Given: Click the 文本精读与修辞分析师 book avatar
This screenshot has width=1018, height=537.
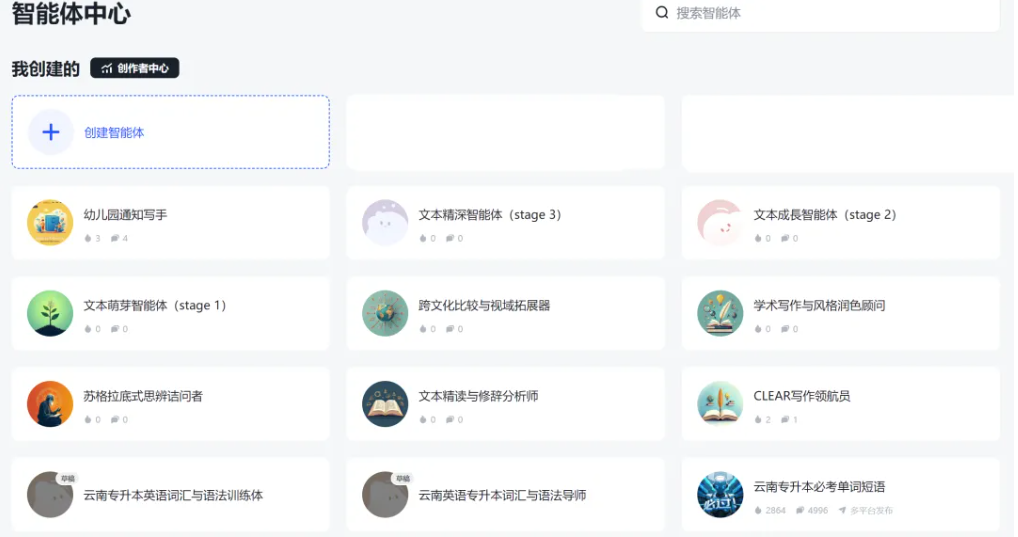Looking at the screenshot, I should pos(385,404).
